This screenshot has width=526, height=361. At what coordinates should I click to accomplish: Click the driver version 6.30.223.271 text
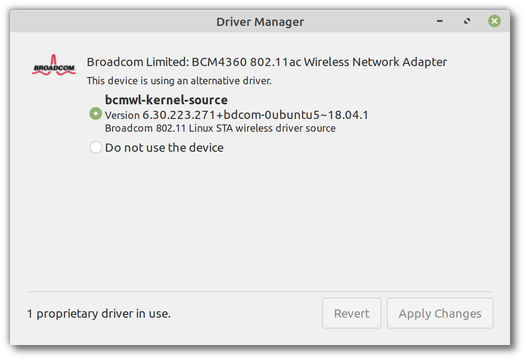[x=255, y=115]
